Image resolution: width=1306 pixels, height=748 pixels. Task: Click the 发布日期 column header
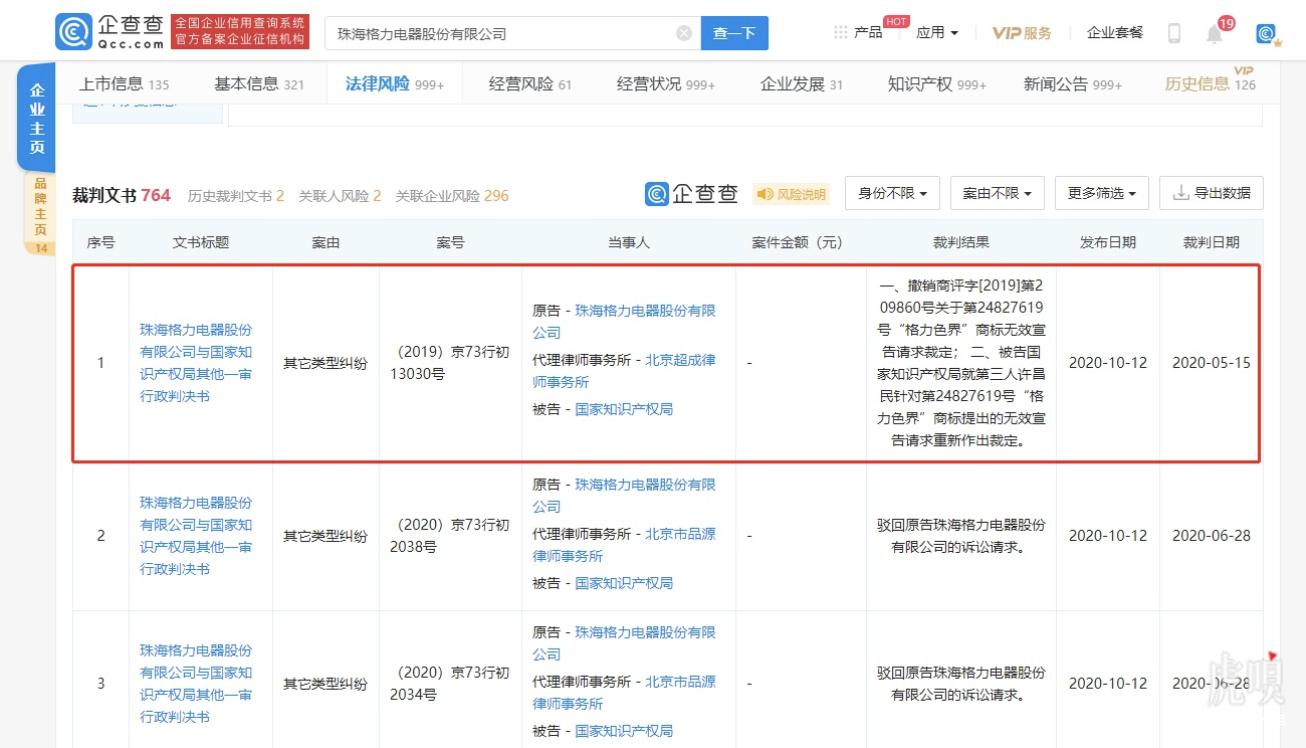coord(1107,242)
